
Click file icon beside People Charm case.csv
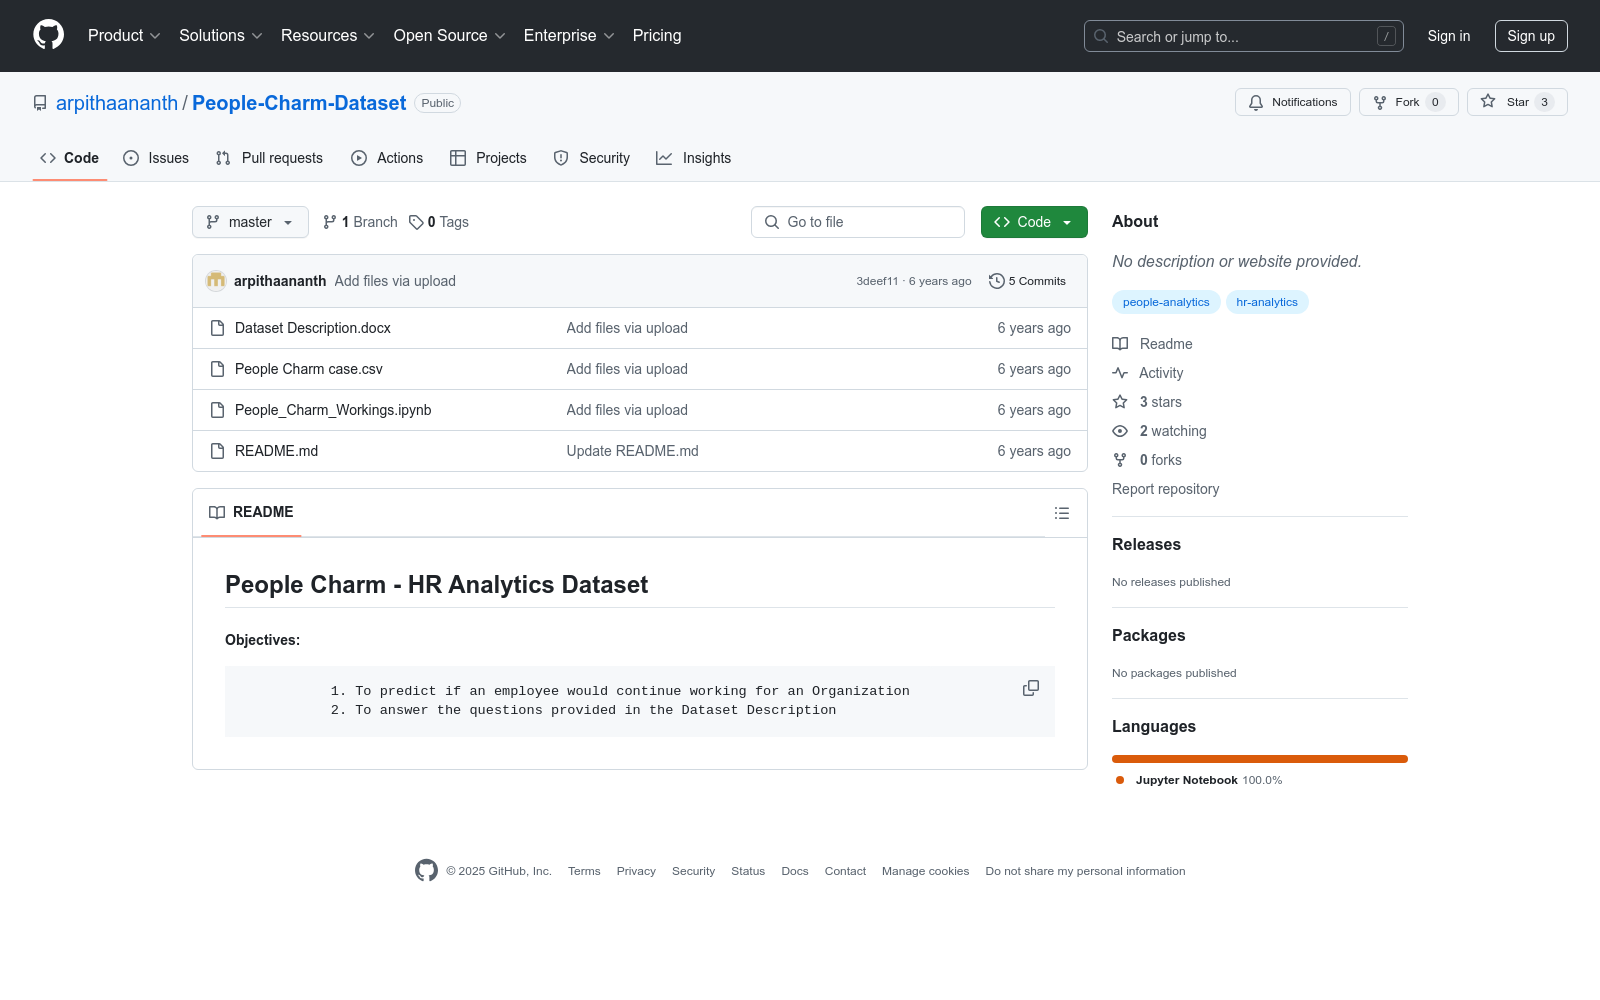(x=217, y=369)
